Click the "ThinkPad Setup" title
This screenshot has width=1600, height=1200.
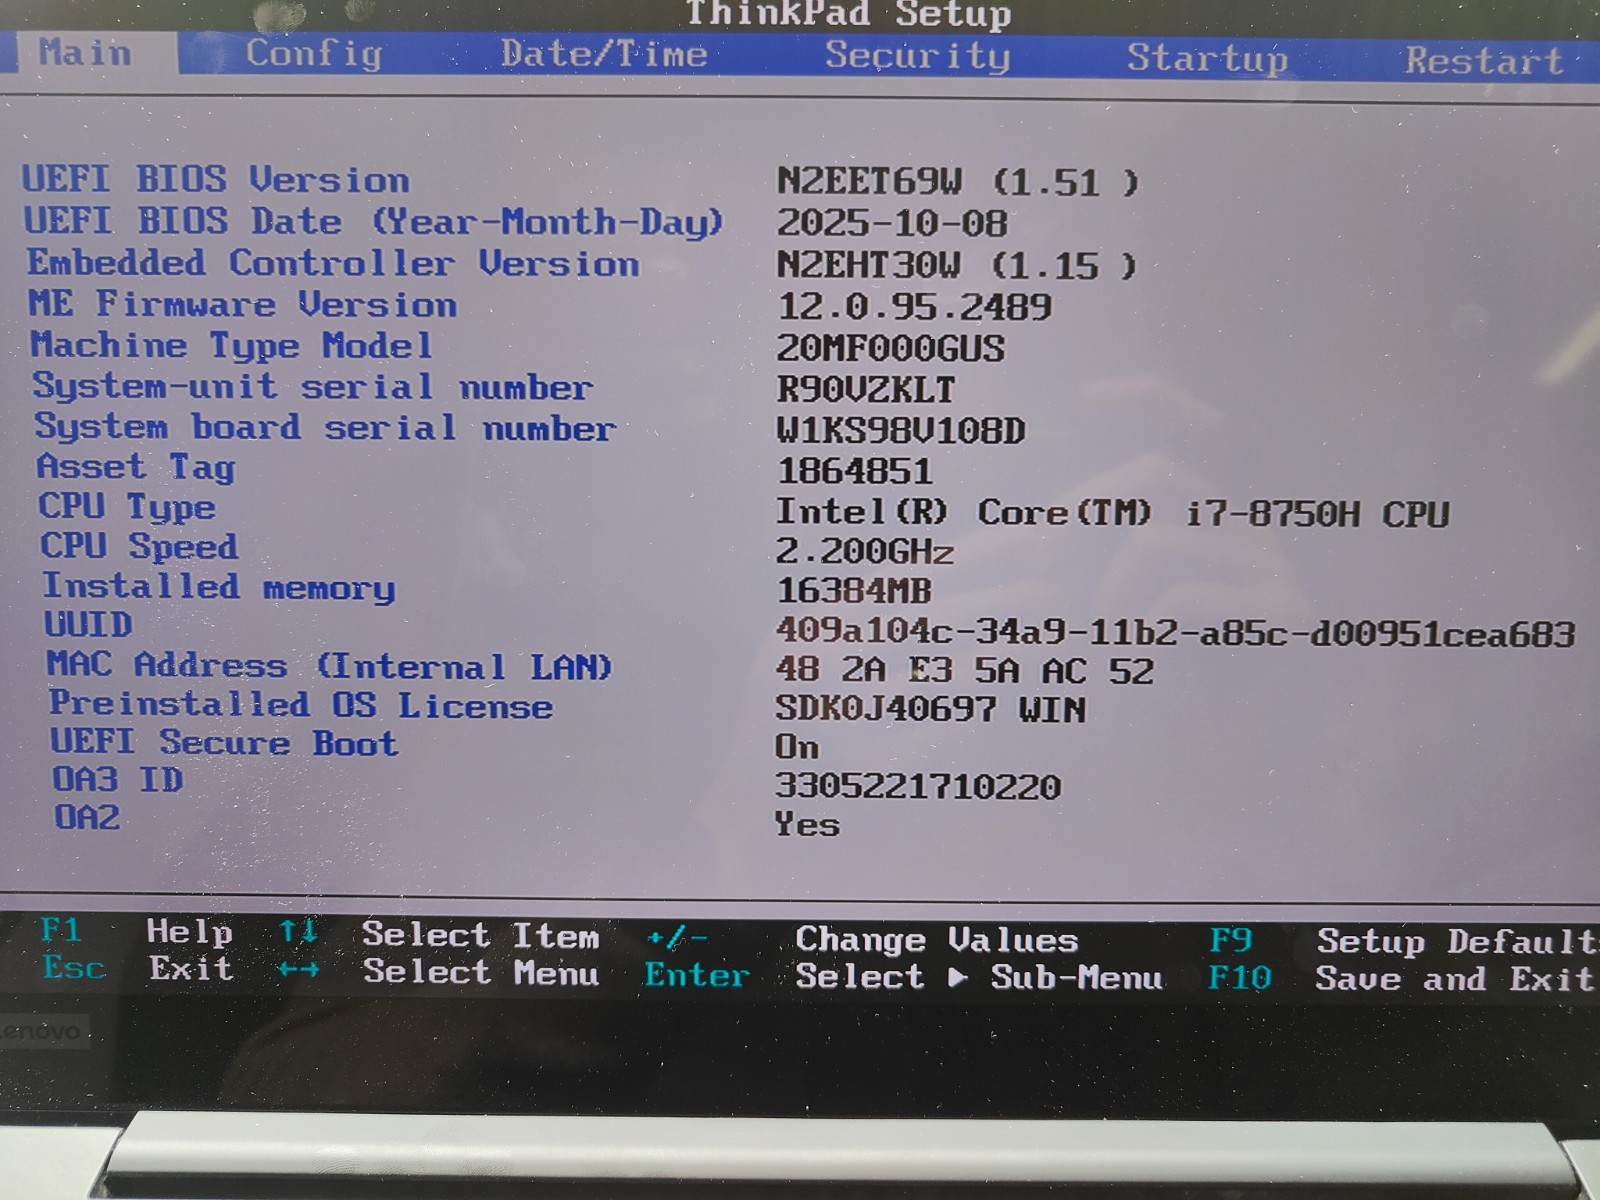(x=849, y=14)
